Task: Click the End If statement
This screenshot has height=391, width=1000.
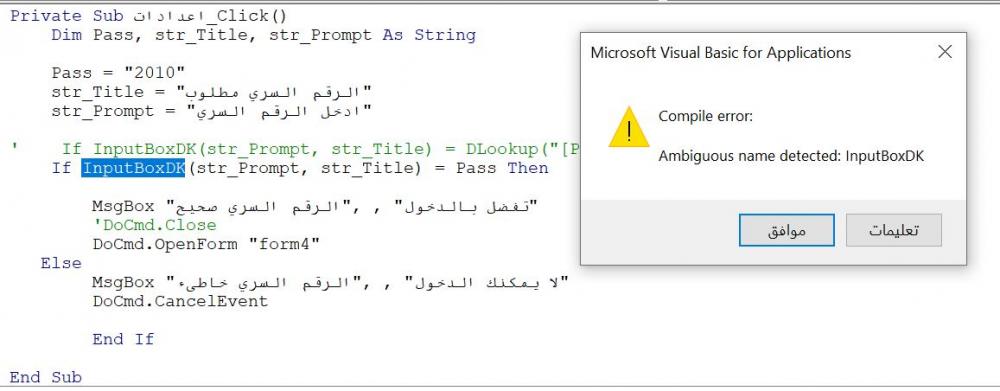Action: (x=123, y=339)
